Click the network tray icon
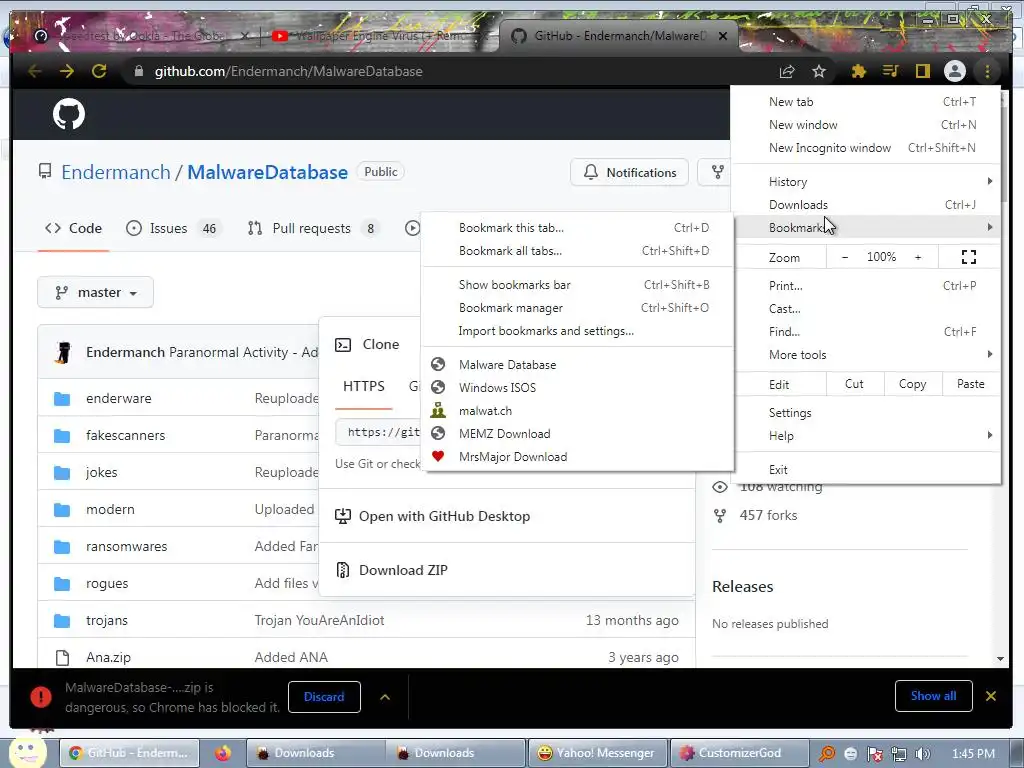Image resolution: width=1024 pixels, height=768 pixels. 899,754
